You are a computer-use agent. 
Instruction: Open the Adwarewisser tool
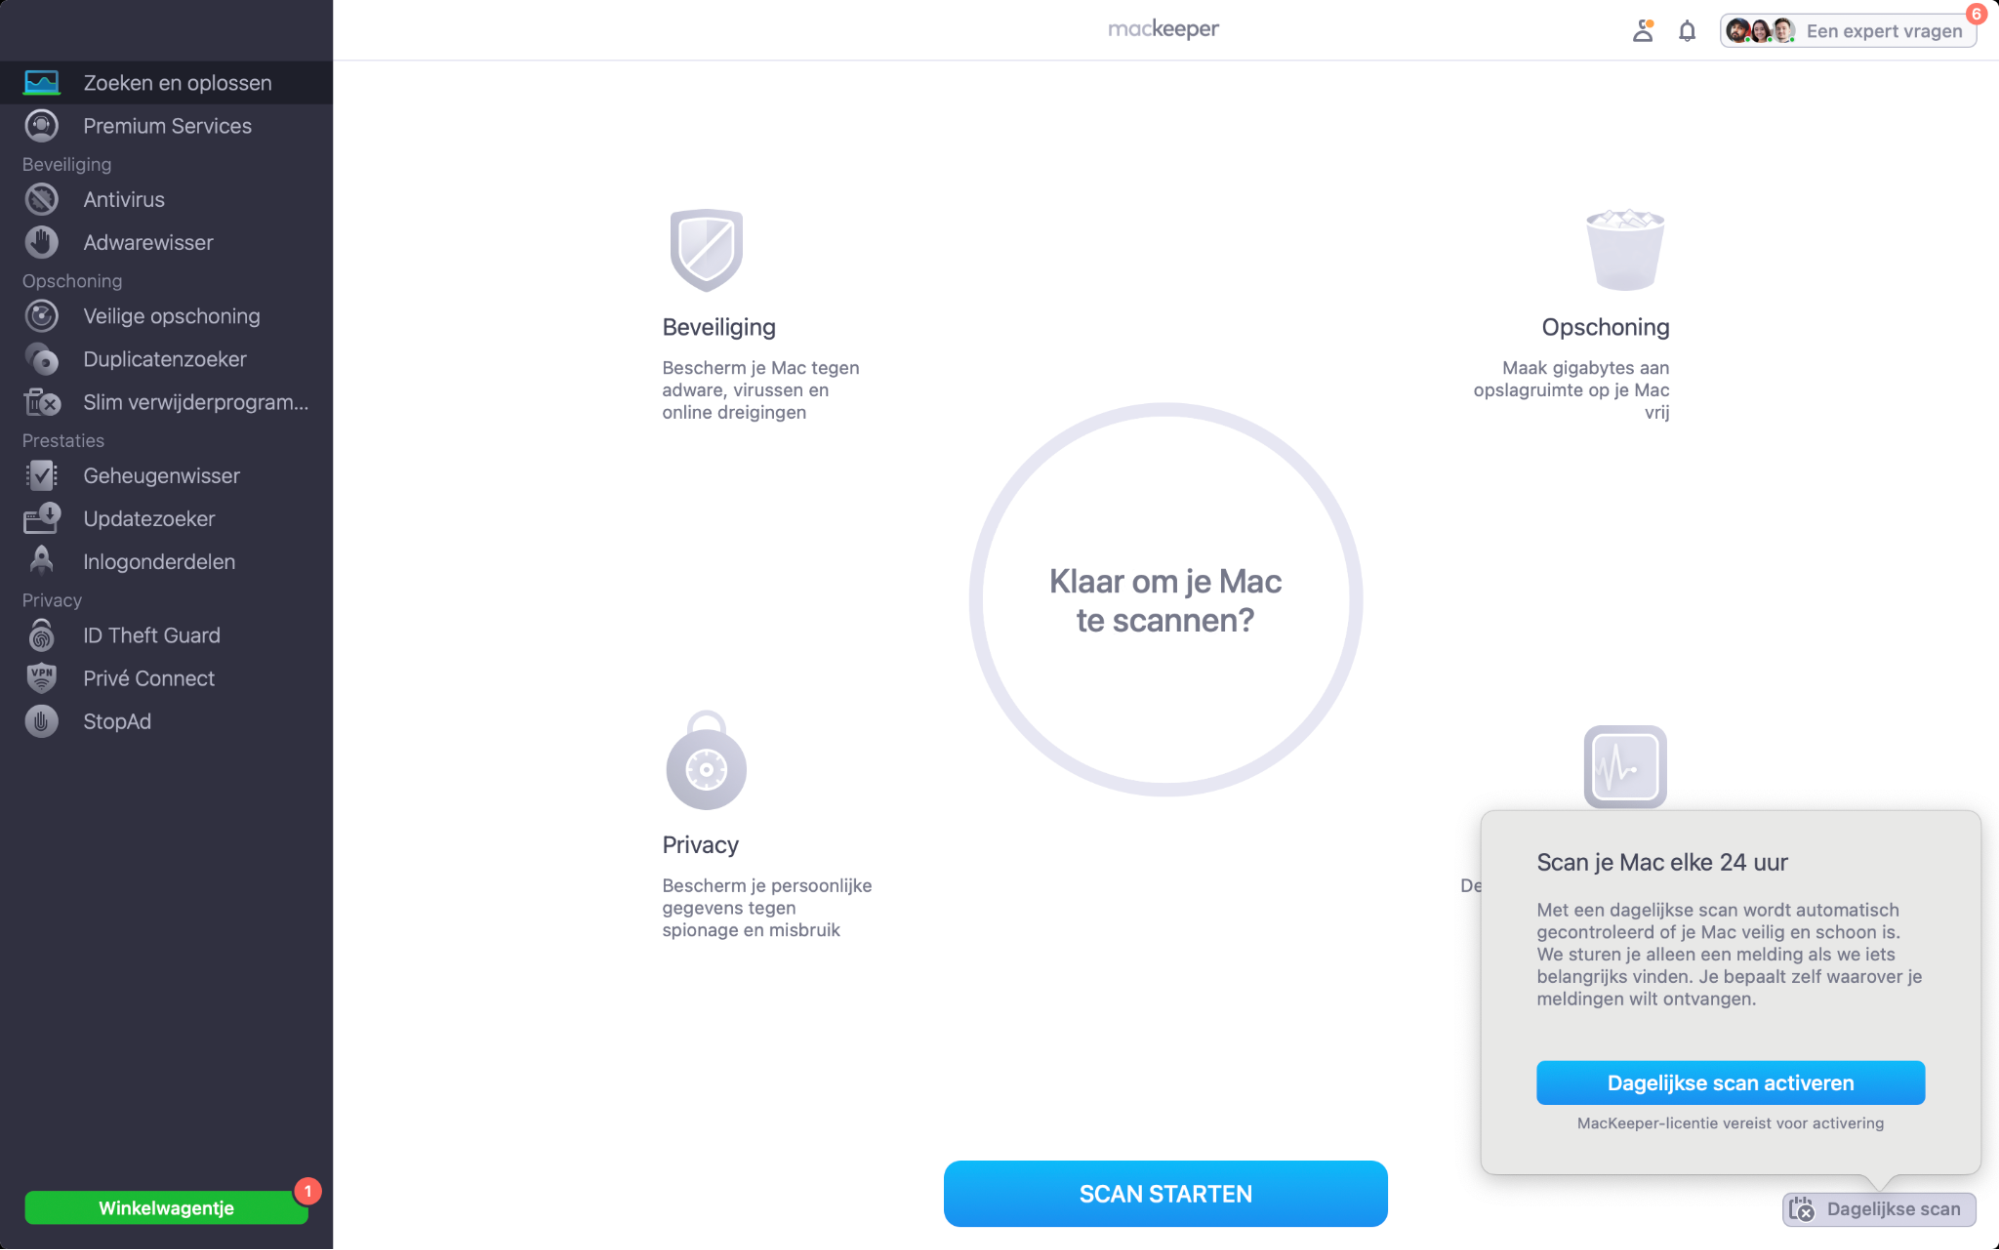(148, 242)
